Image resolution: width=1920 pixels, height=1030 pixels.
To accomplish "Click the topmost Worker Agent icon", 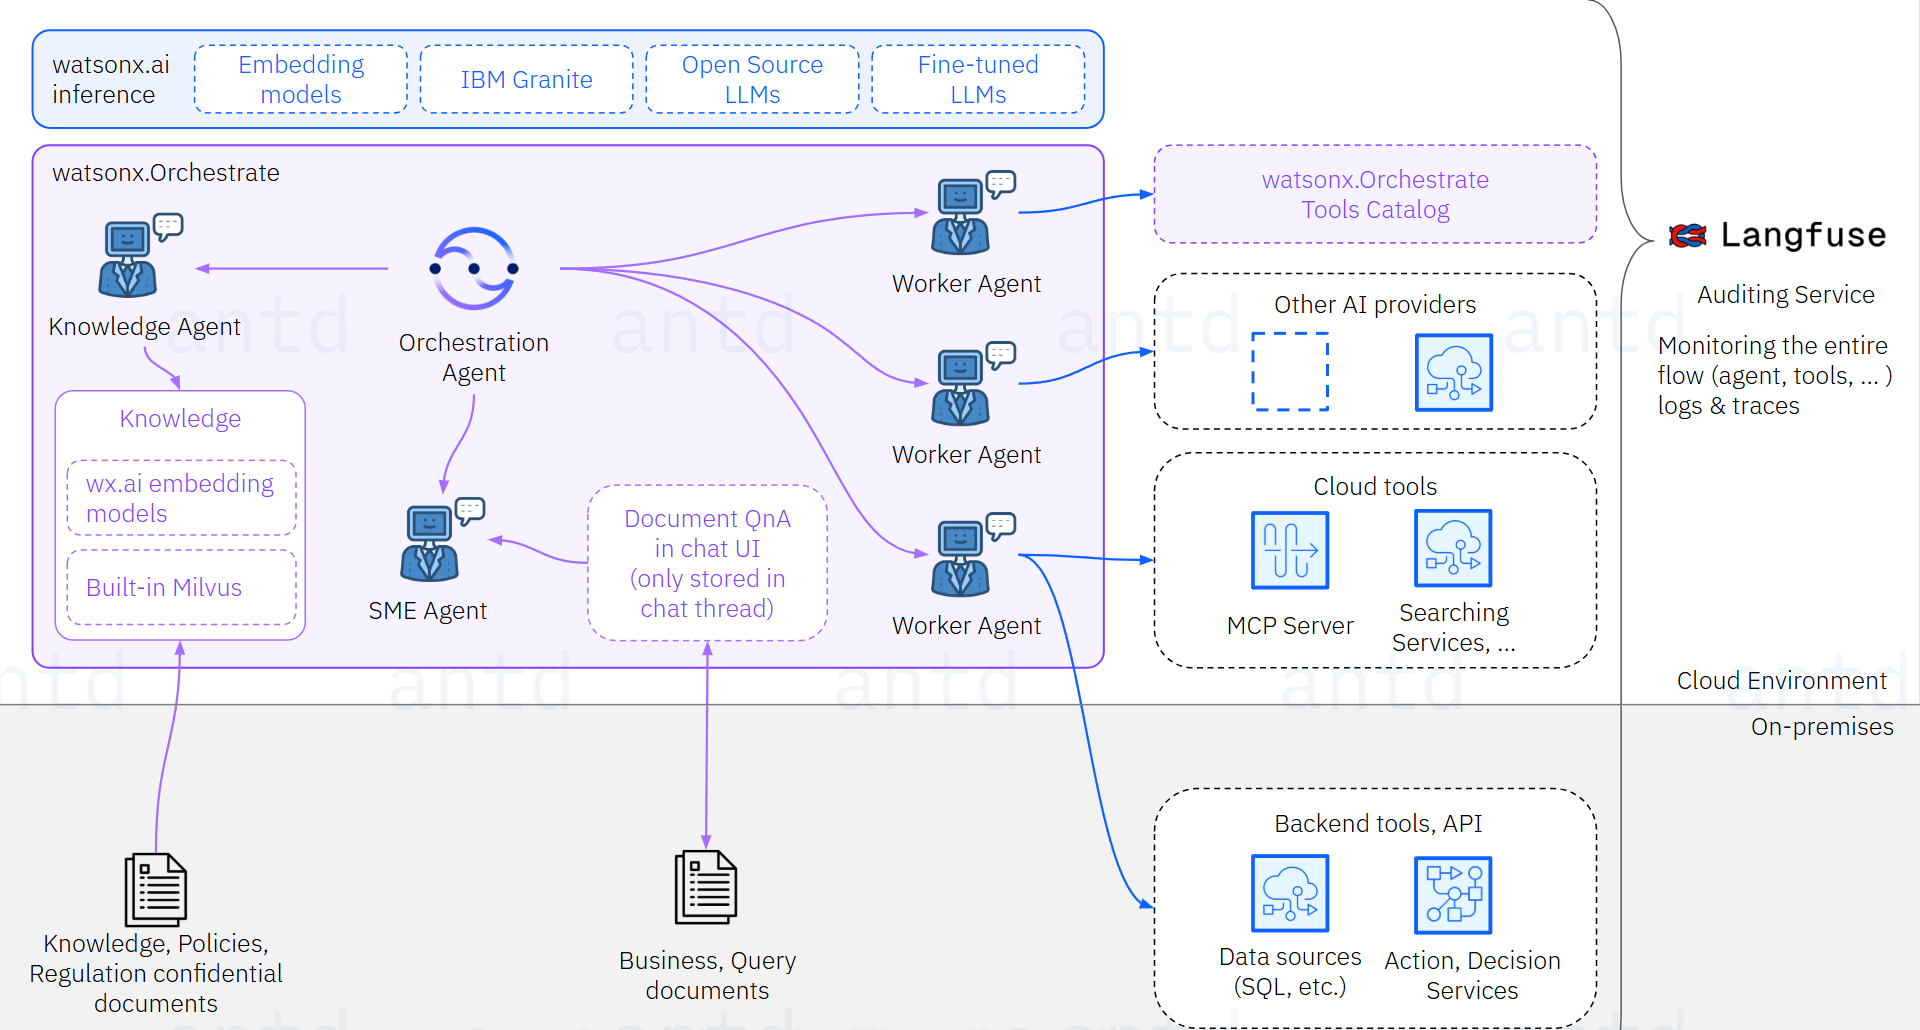I will (x=962, y=213).
